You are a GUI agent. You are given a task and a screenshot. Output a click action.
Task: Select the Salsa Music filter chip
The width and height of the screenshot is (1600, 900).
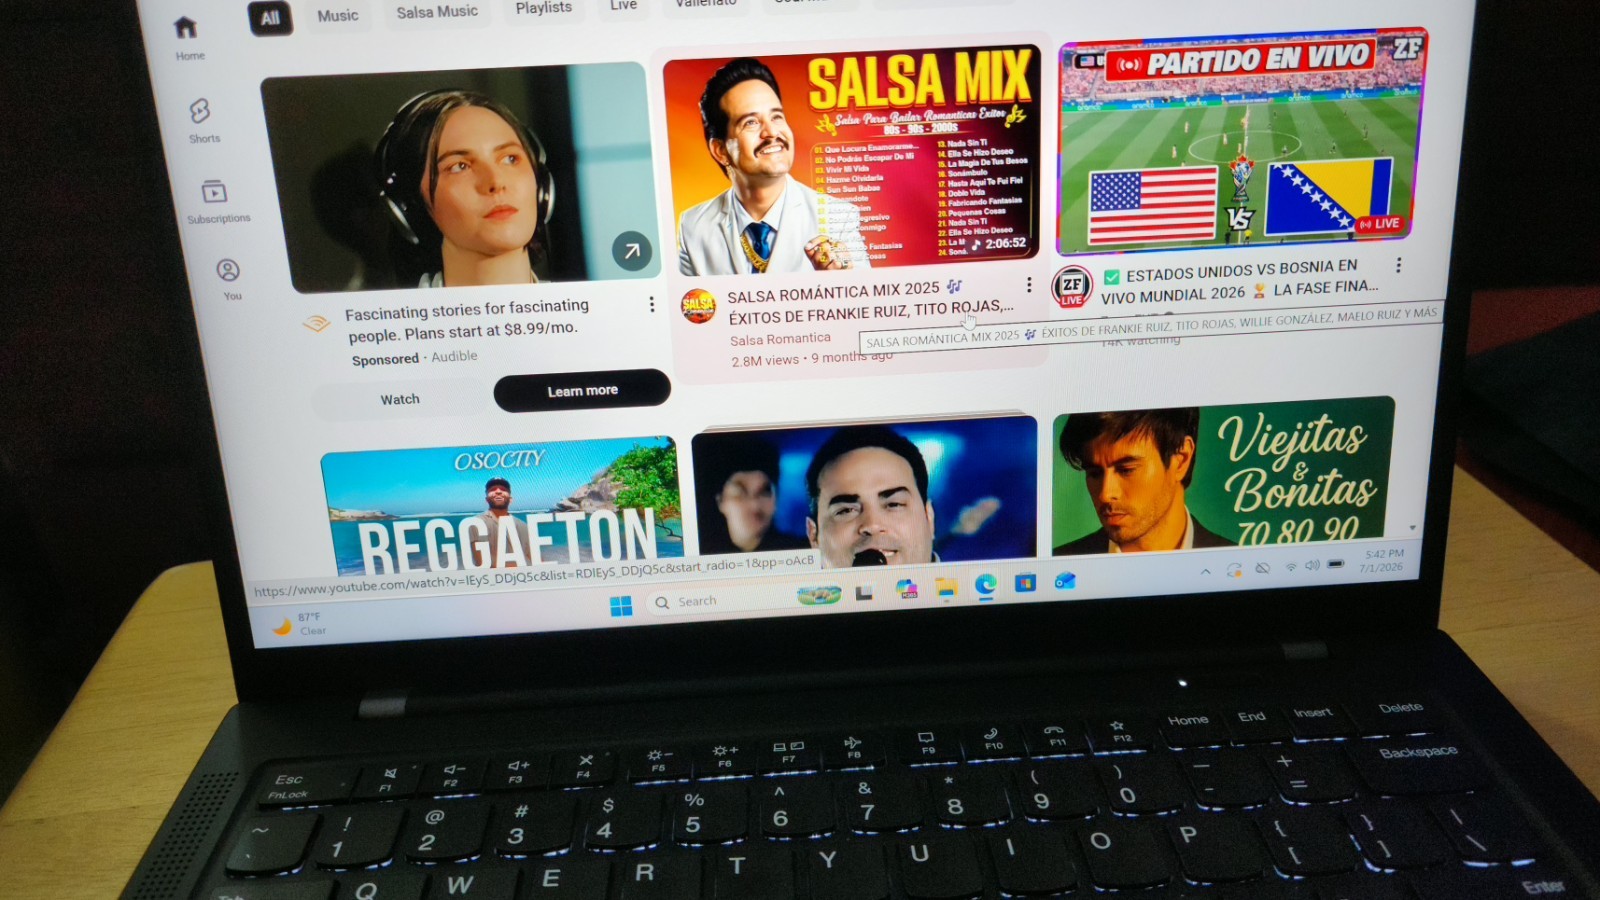[437, 12]
